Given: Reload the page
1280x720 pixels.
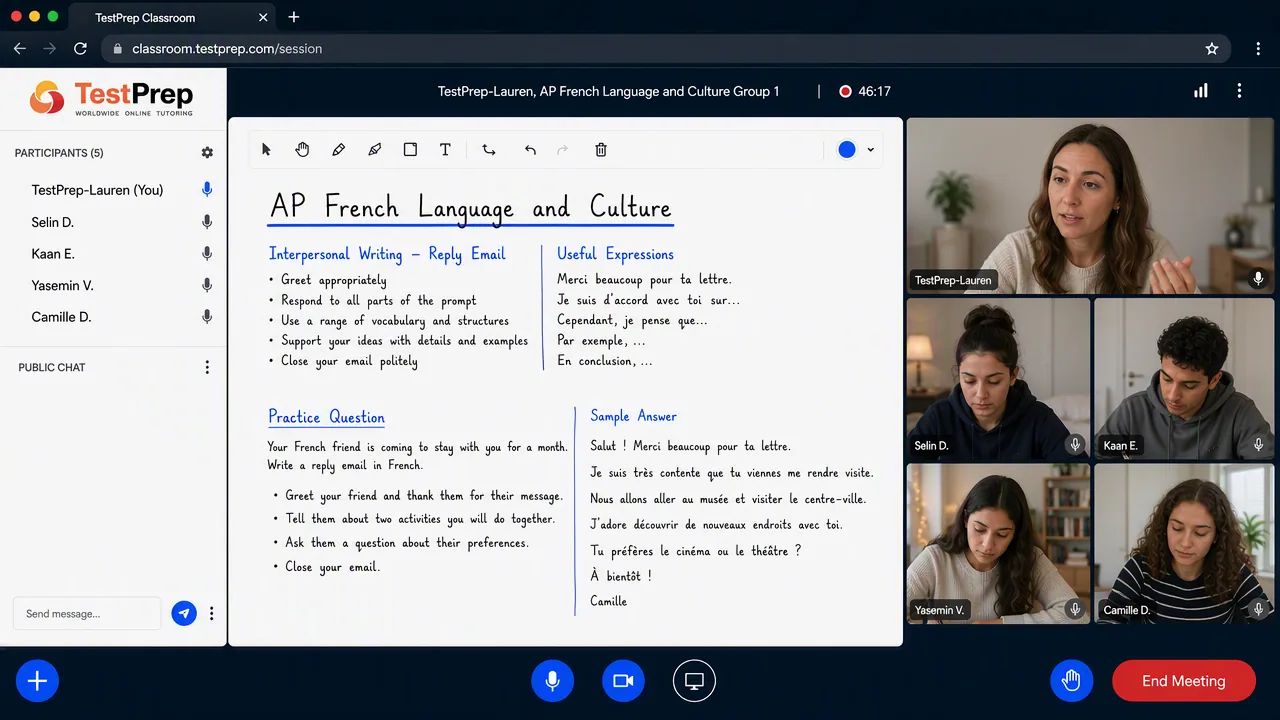Looking at the screenshot, I should 80,48.
